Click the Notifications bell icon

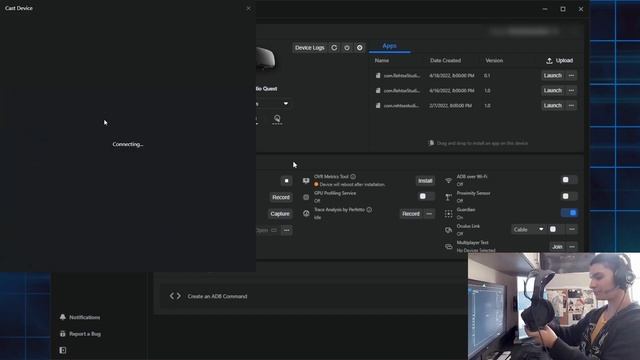coord(62,317)
